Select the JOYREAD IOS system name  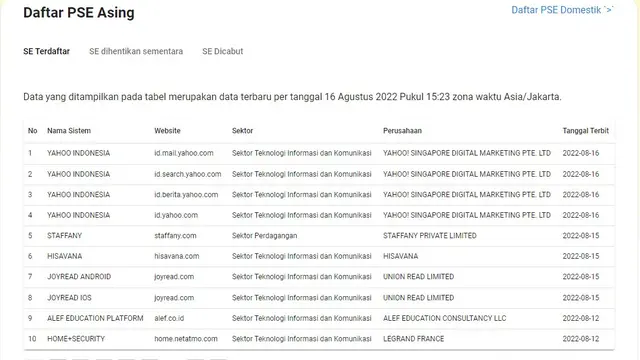coord(69,298)
